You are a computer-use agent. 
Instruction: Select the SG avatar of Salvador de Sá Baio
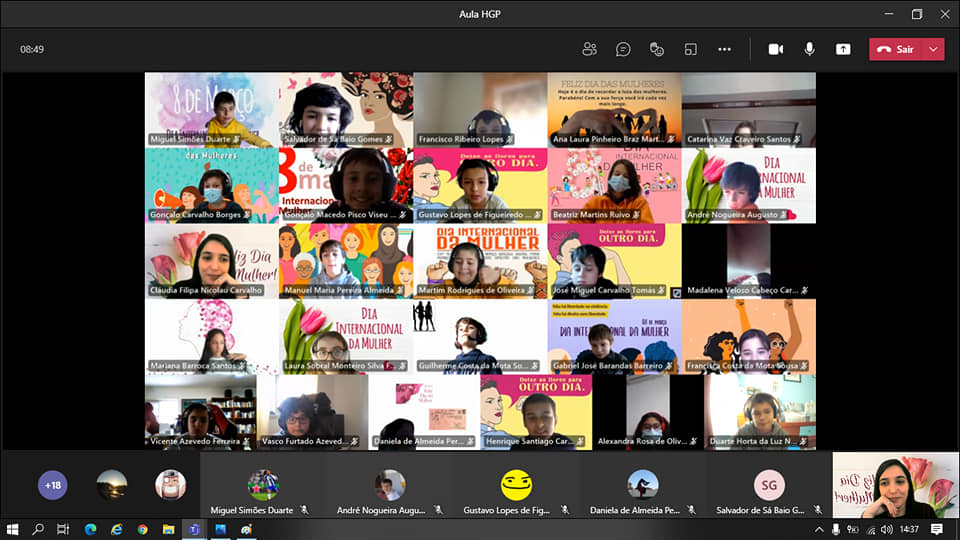tap(769, 485)
